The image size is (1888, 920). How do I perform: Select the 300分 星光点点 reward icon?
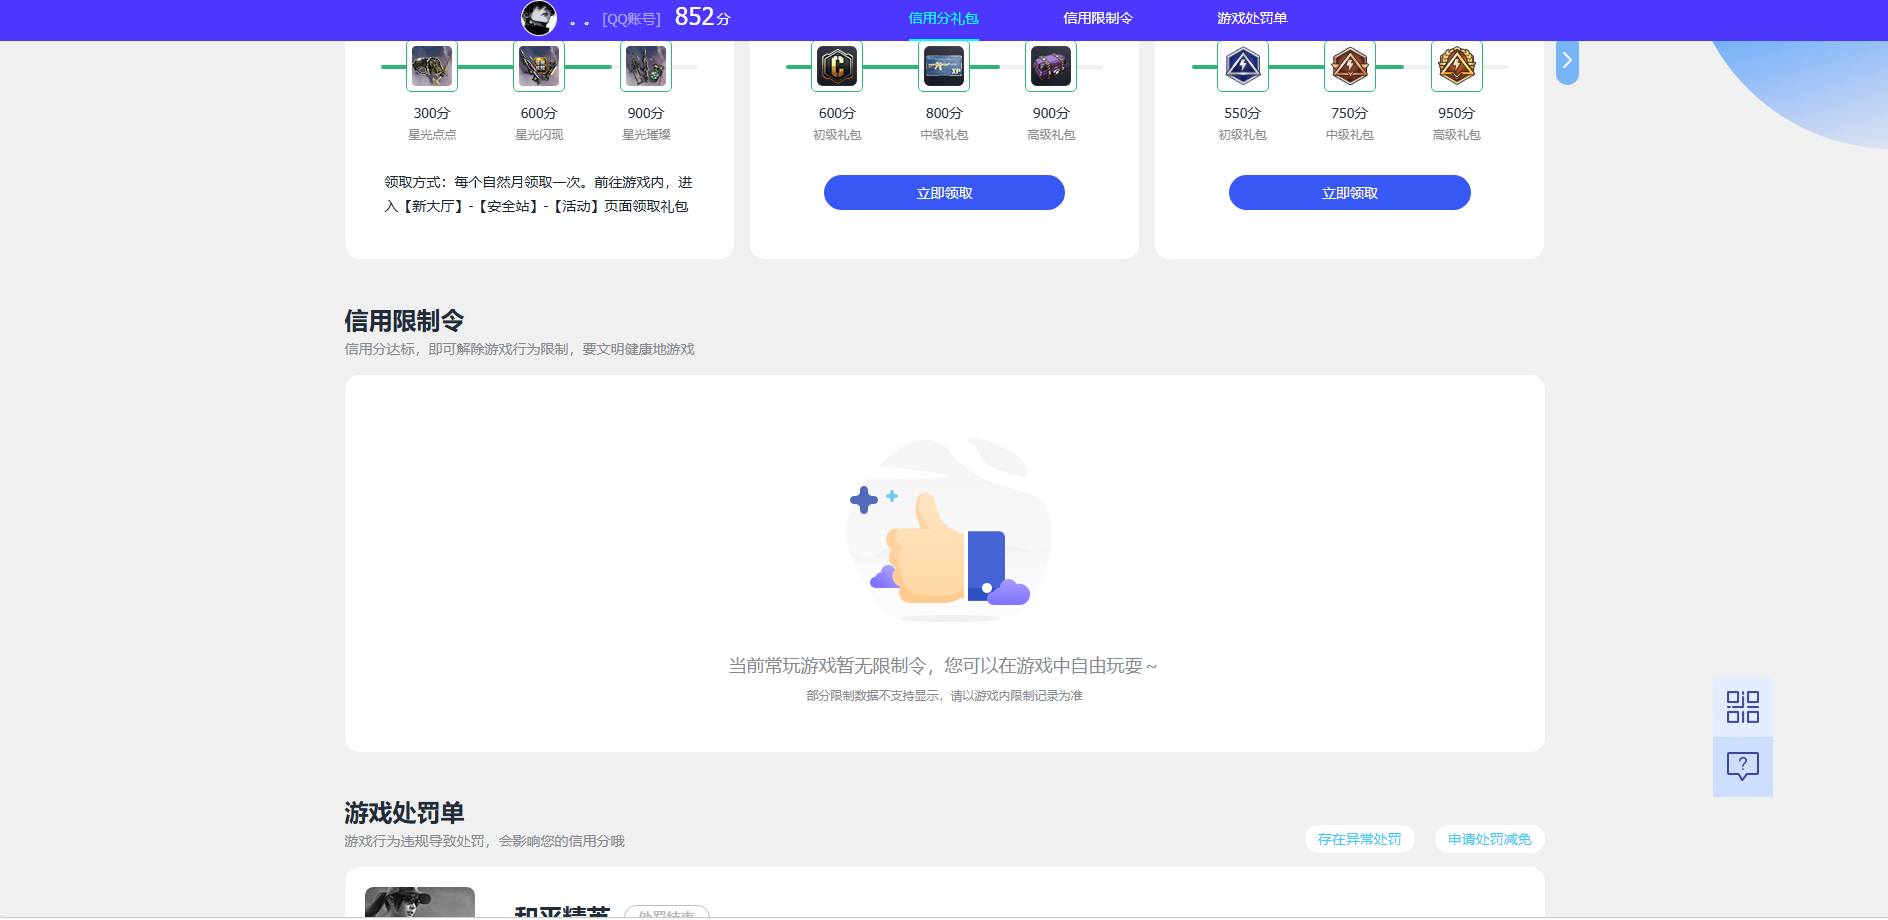pyautogui.click(x=432, y=66)
